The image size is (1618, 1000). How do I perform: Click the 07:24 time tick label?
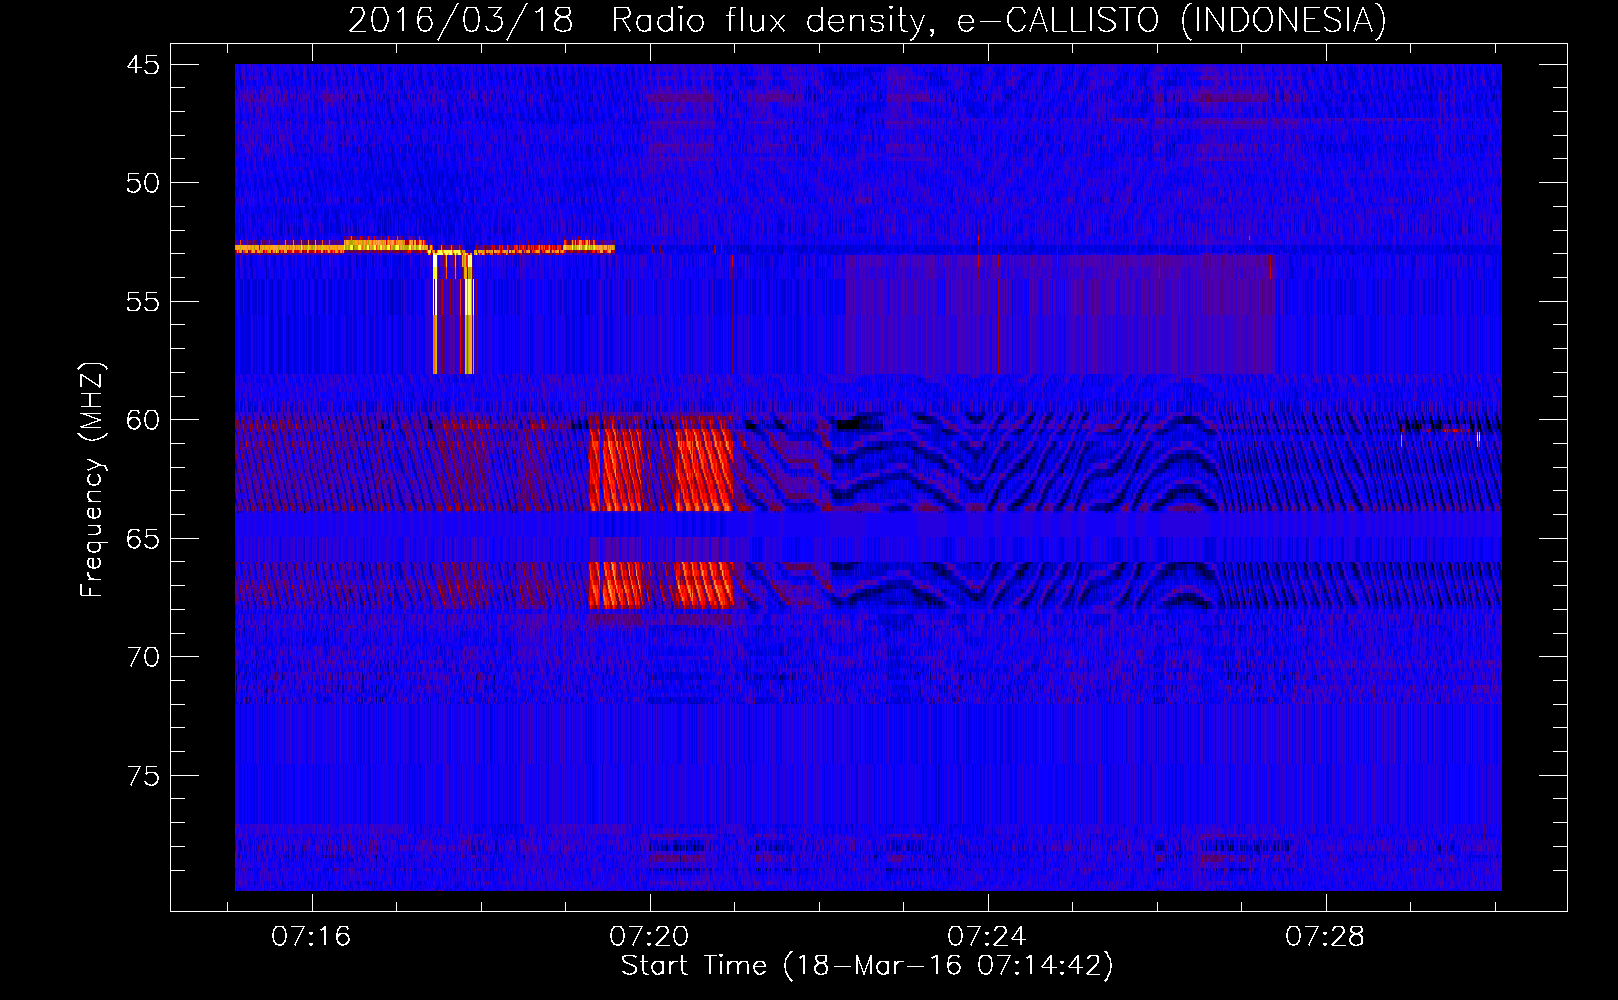point(987,937)
